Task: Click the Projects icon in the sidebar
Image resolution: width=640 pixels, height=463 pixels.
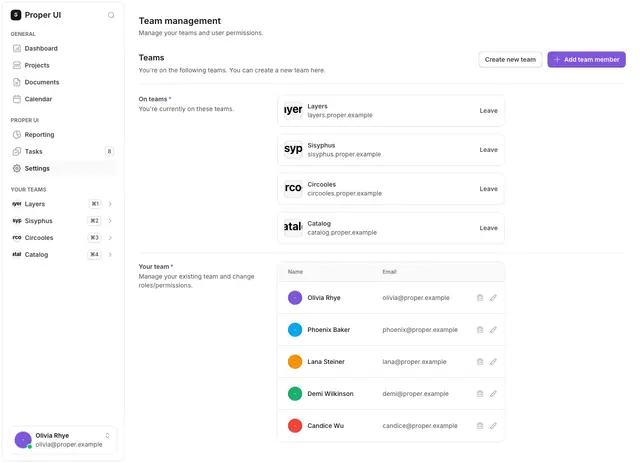Action: click(17, 65)
